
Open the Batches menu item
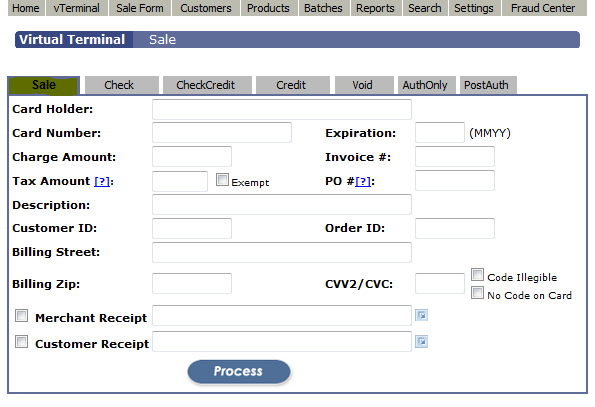[323, 8]
